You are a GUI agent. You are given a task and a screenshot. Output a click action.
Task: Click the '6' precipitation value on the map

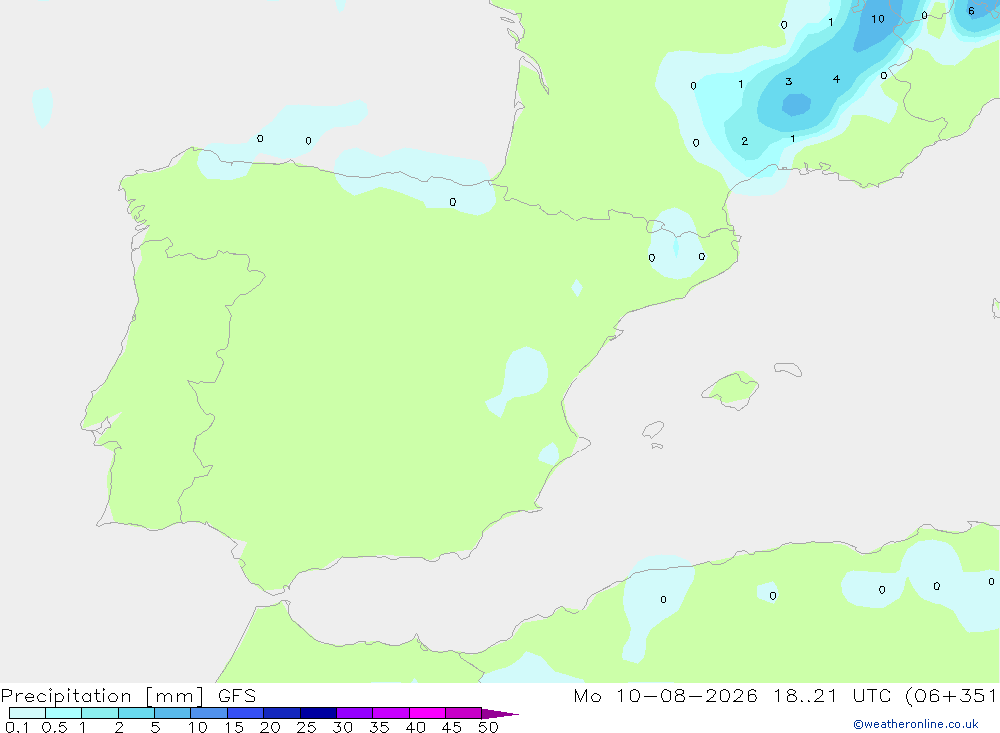[x=971, y=11]
